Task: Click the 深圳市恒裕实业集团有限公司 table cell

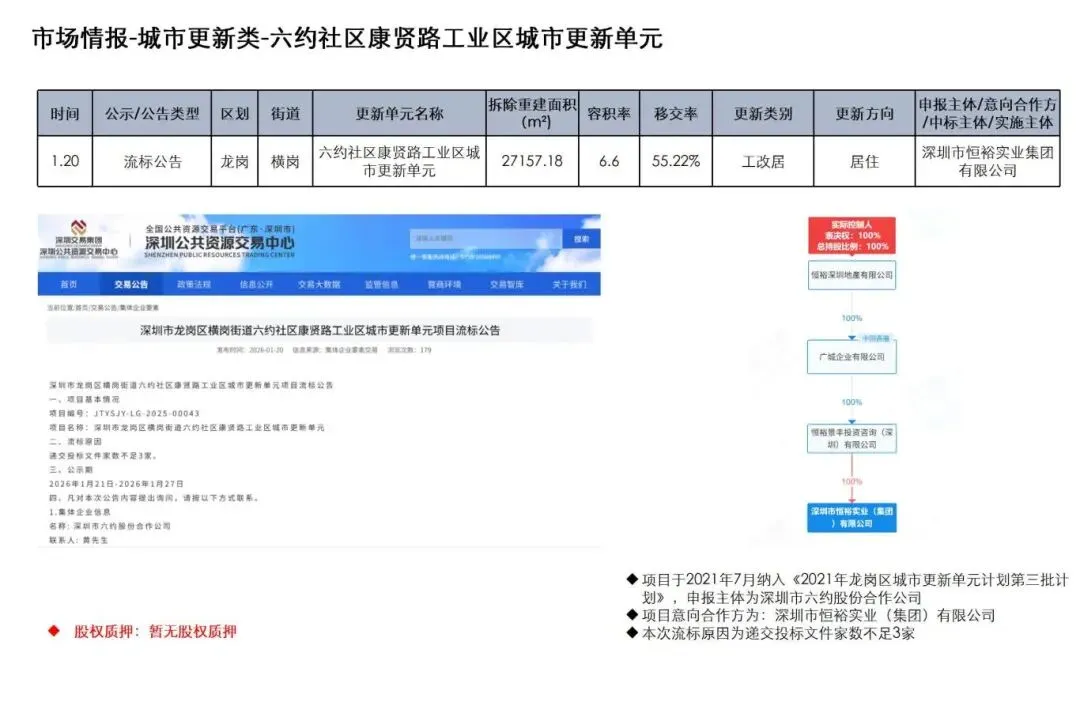Action: click(988, 162)
